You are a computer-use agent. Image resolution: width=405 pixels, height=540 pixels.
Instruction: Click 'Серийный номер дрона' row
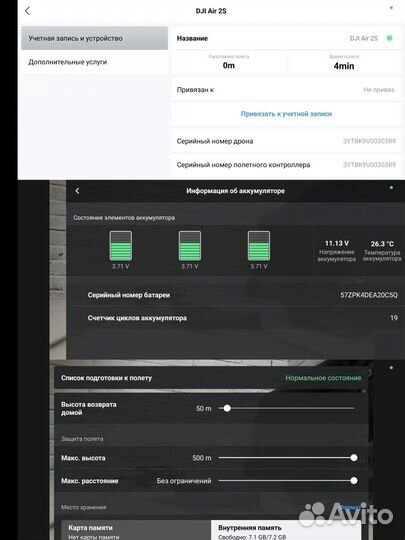pos(286,141)
